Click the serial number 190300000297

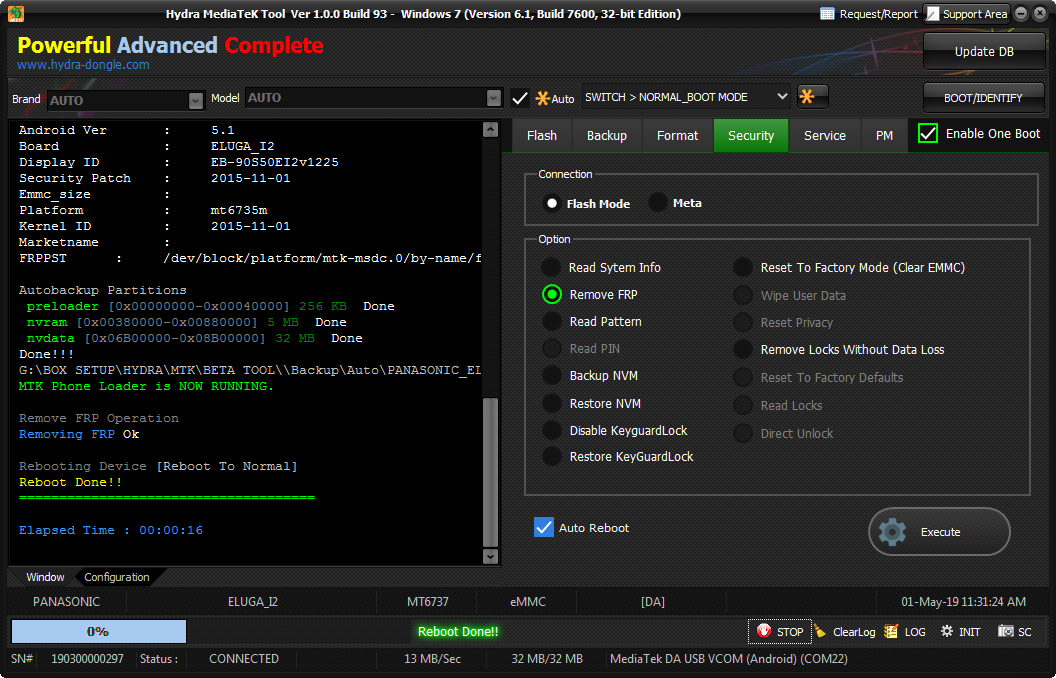tap(88, 658)
